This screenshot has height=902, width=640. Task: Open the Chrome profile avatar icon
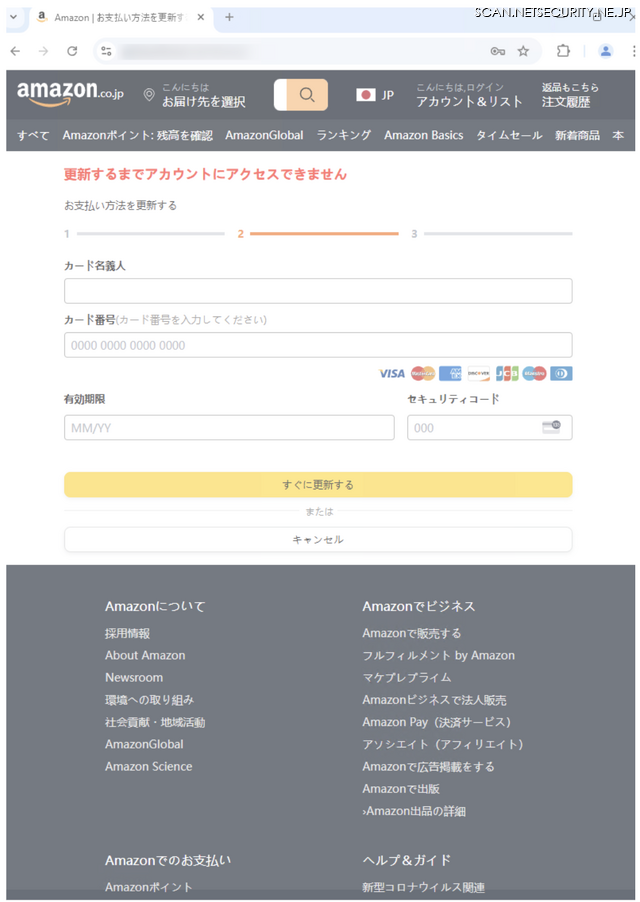point(605,51)
